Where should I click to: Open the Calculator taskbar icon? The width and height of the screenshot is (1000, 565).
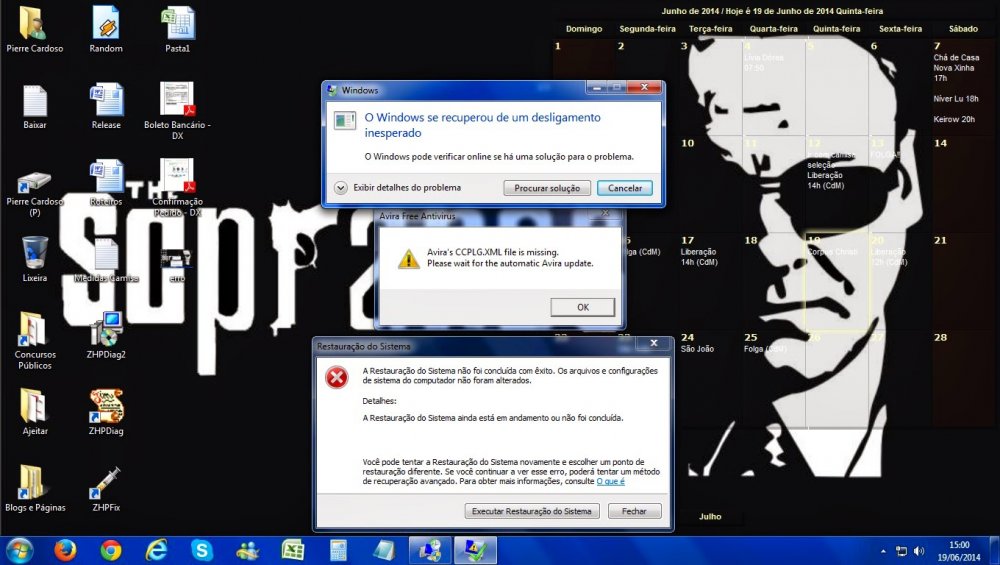[339, 550]
